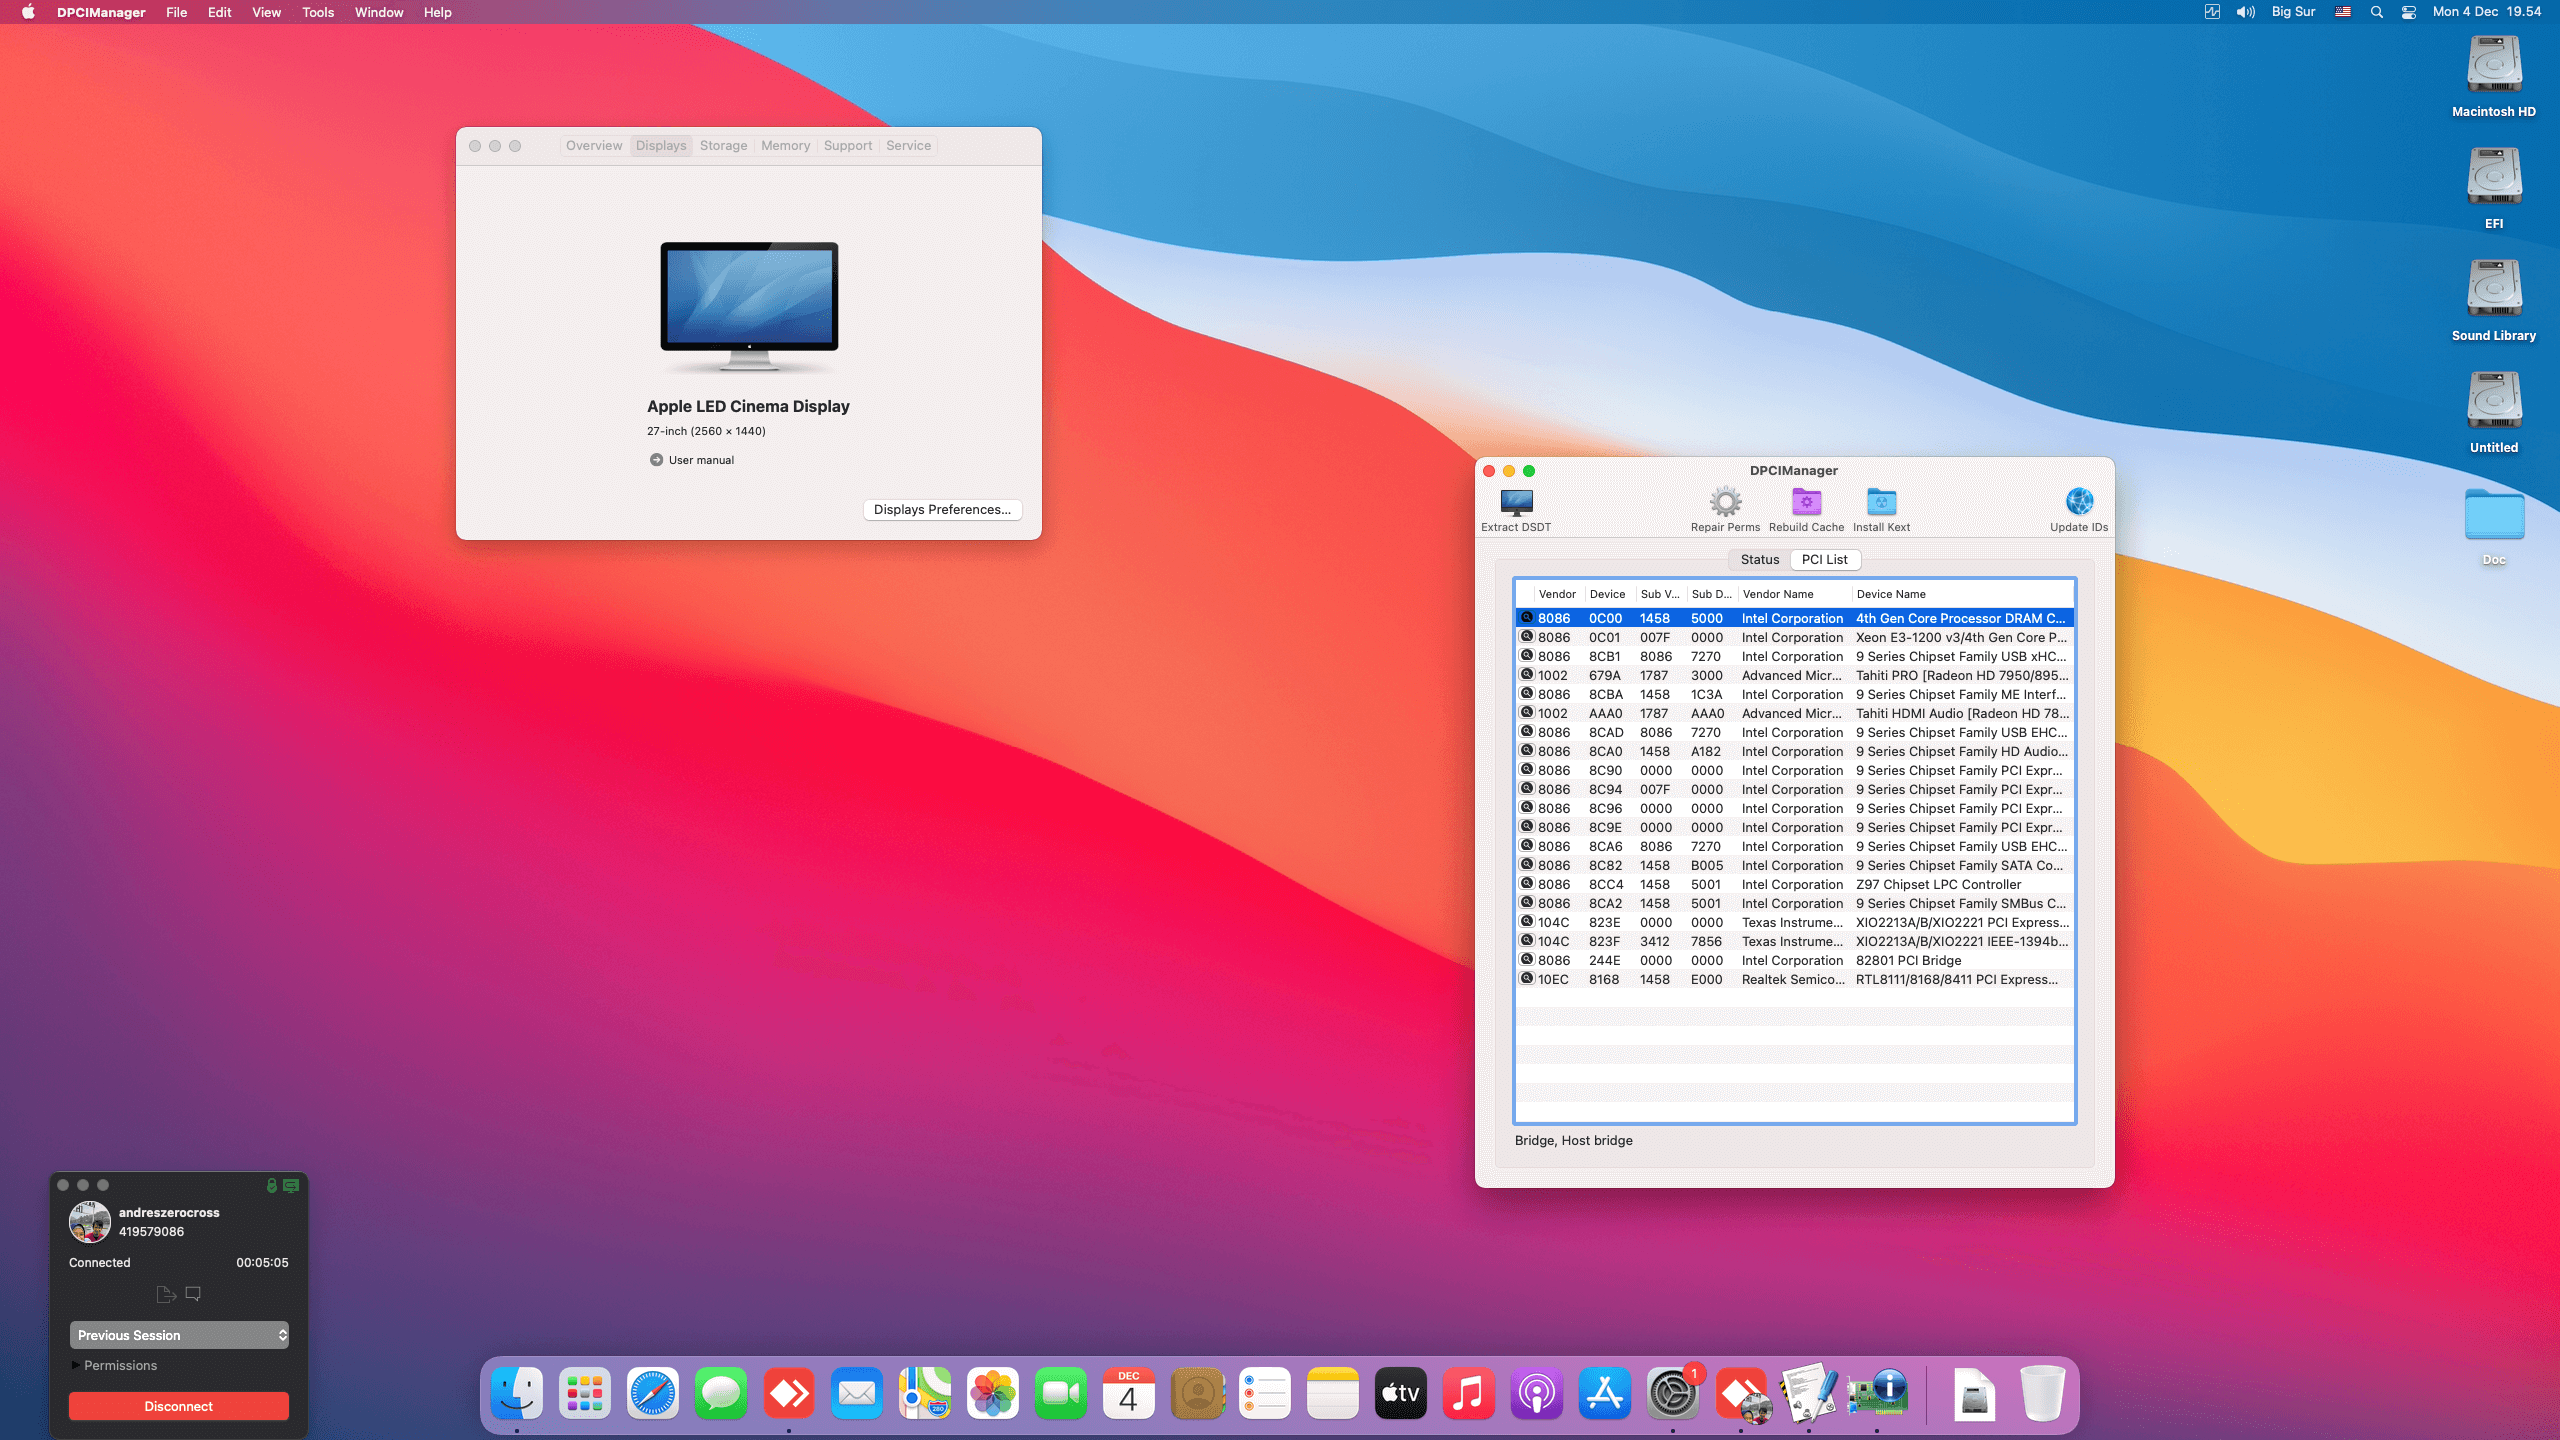Open App Store from the Dock

tap(1605, 1393)
